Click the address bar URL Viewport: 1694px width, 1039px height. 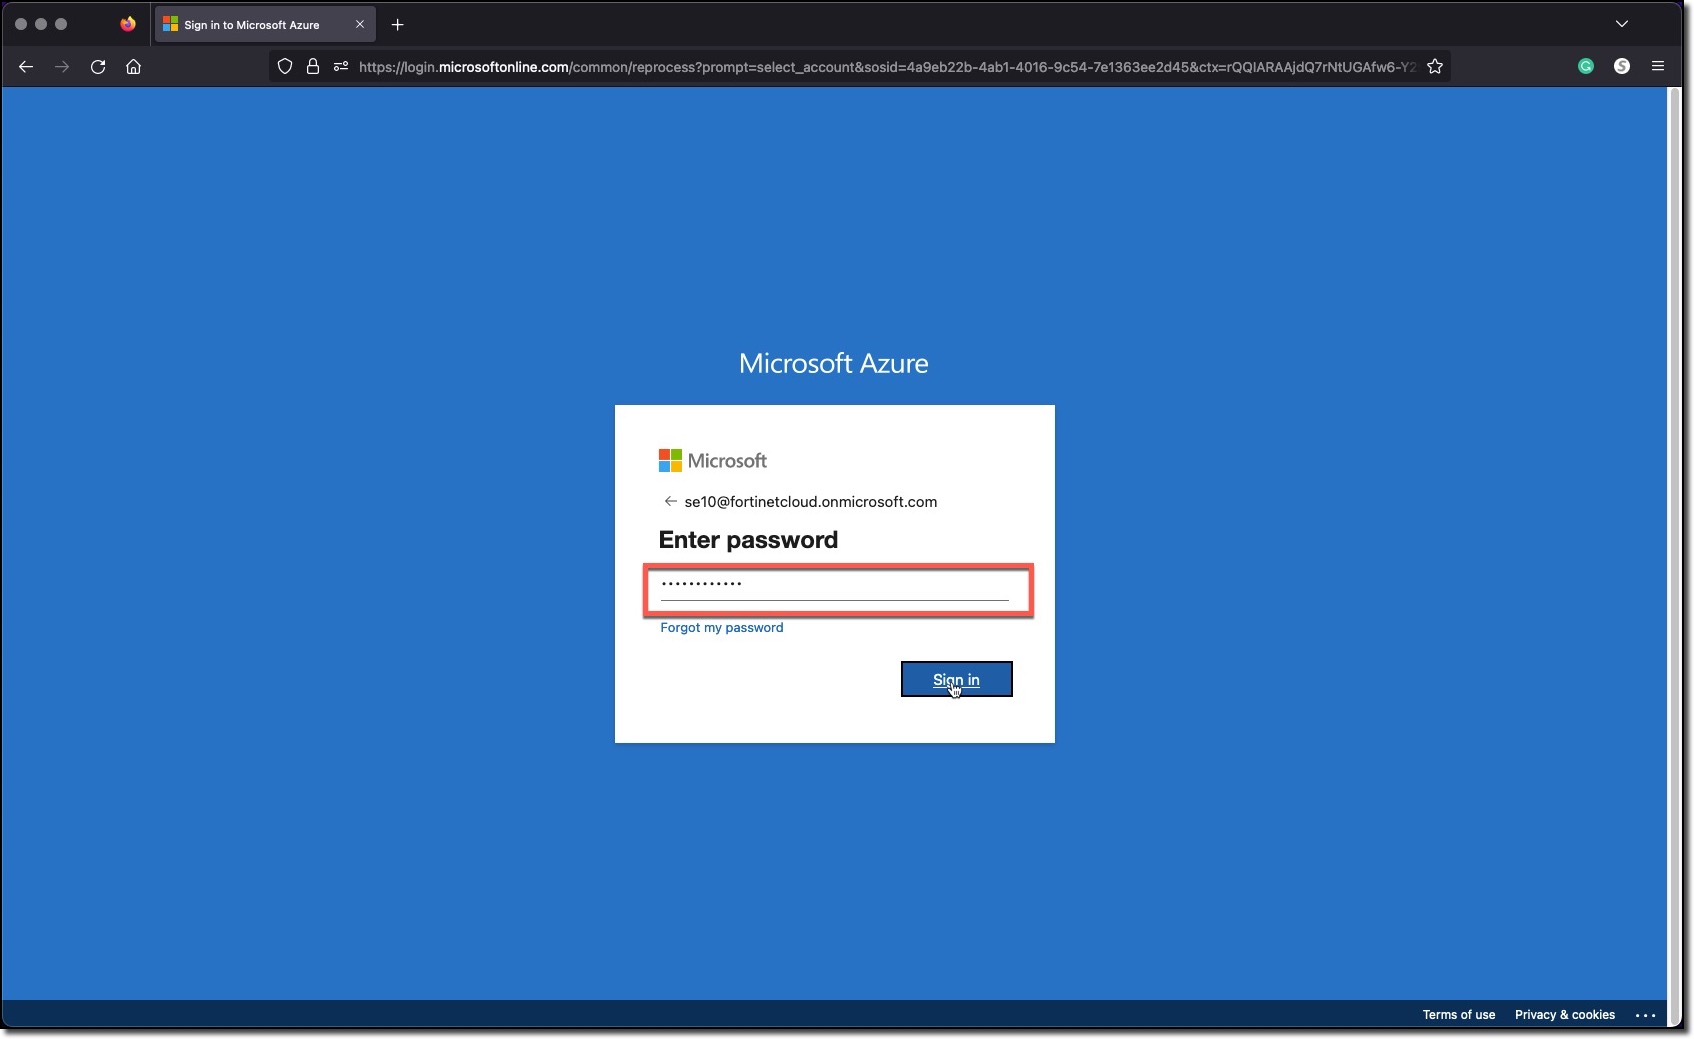[x=887, y=67]
